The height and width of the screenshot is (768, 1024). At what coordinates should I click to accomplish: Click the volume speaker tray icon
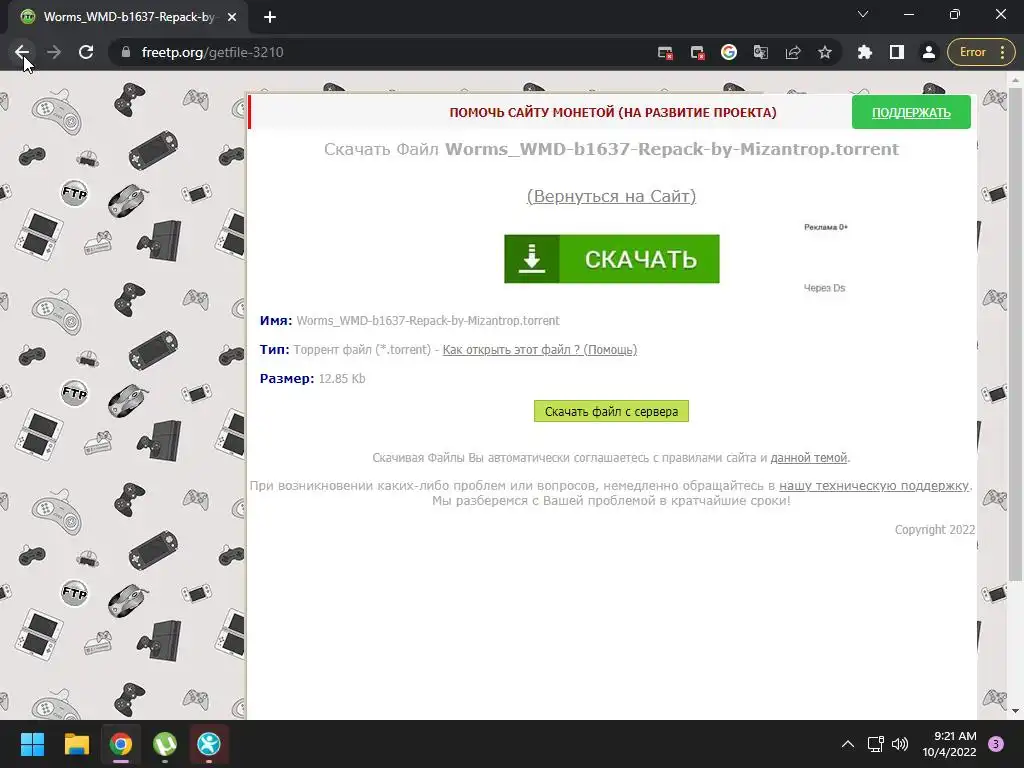tap(900, 744)
